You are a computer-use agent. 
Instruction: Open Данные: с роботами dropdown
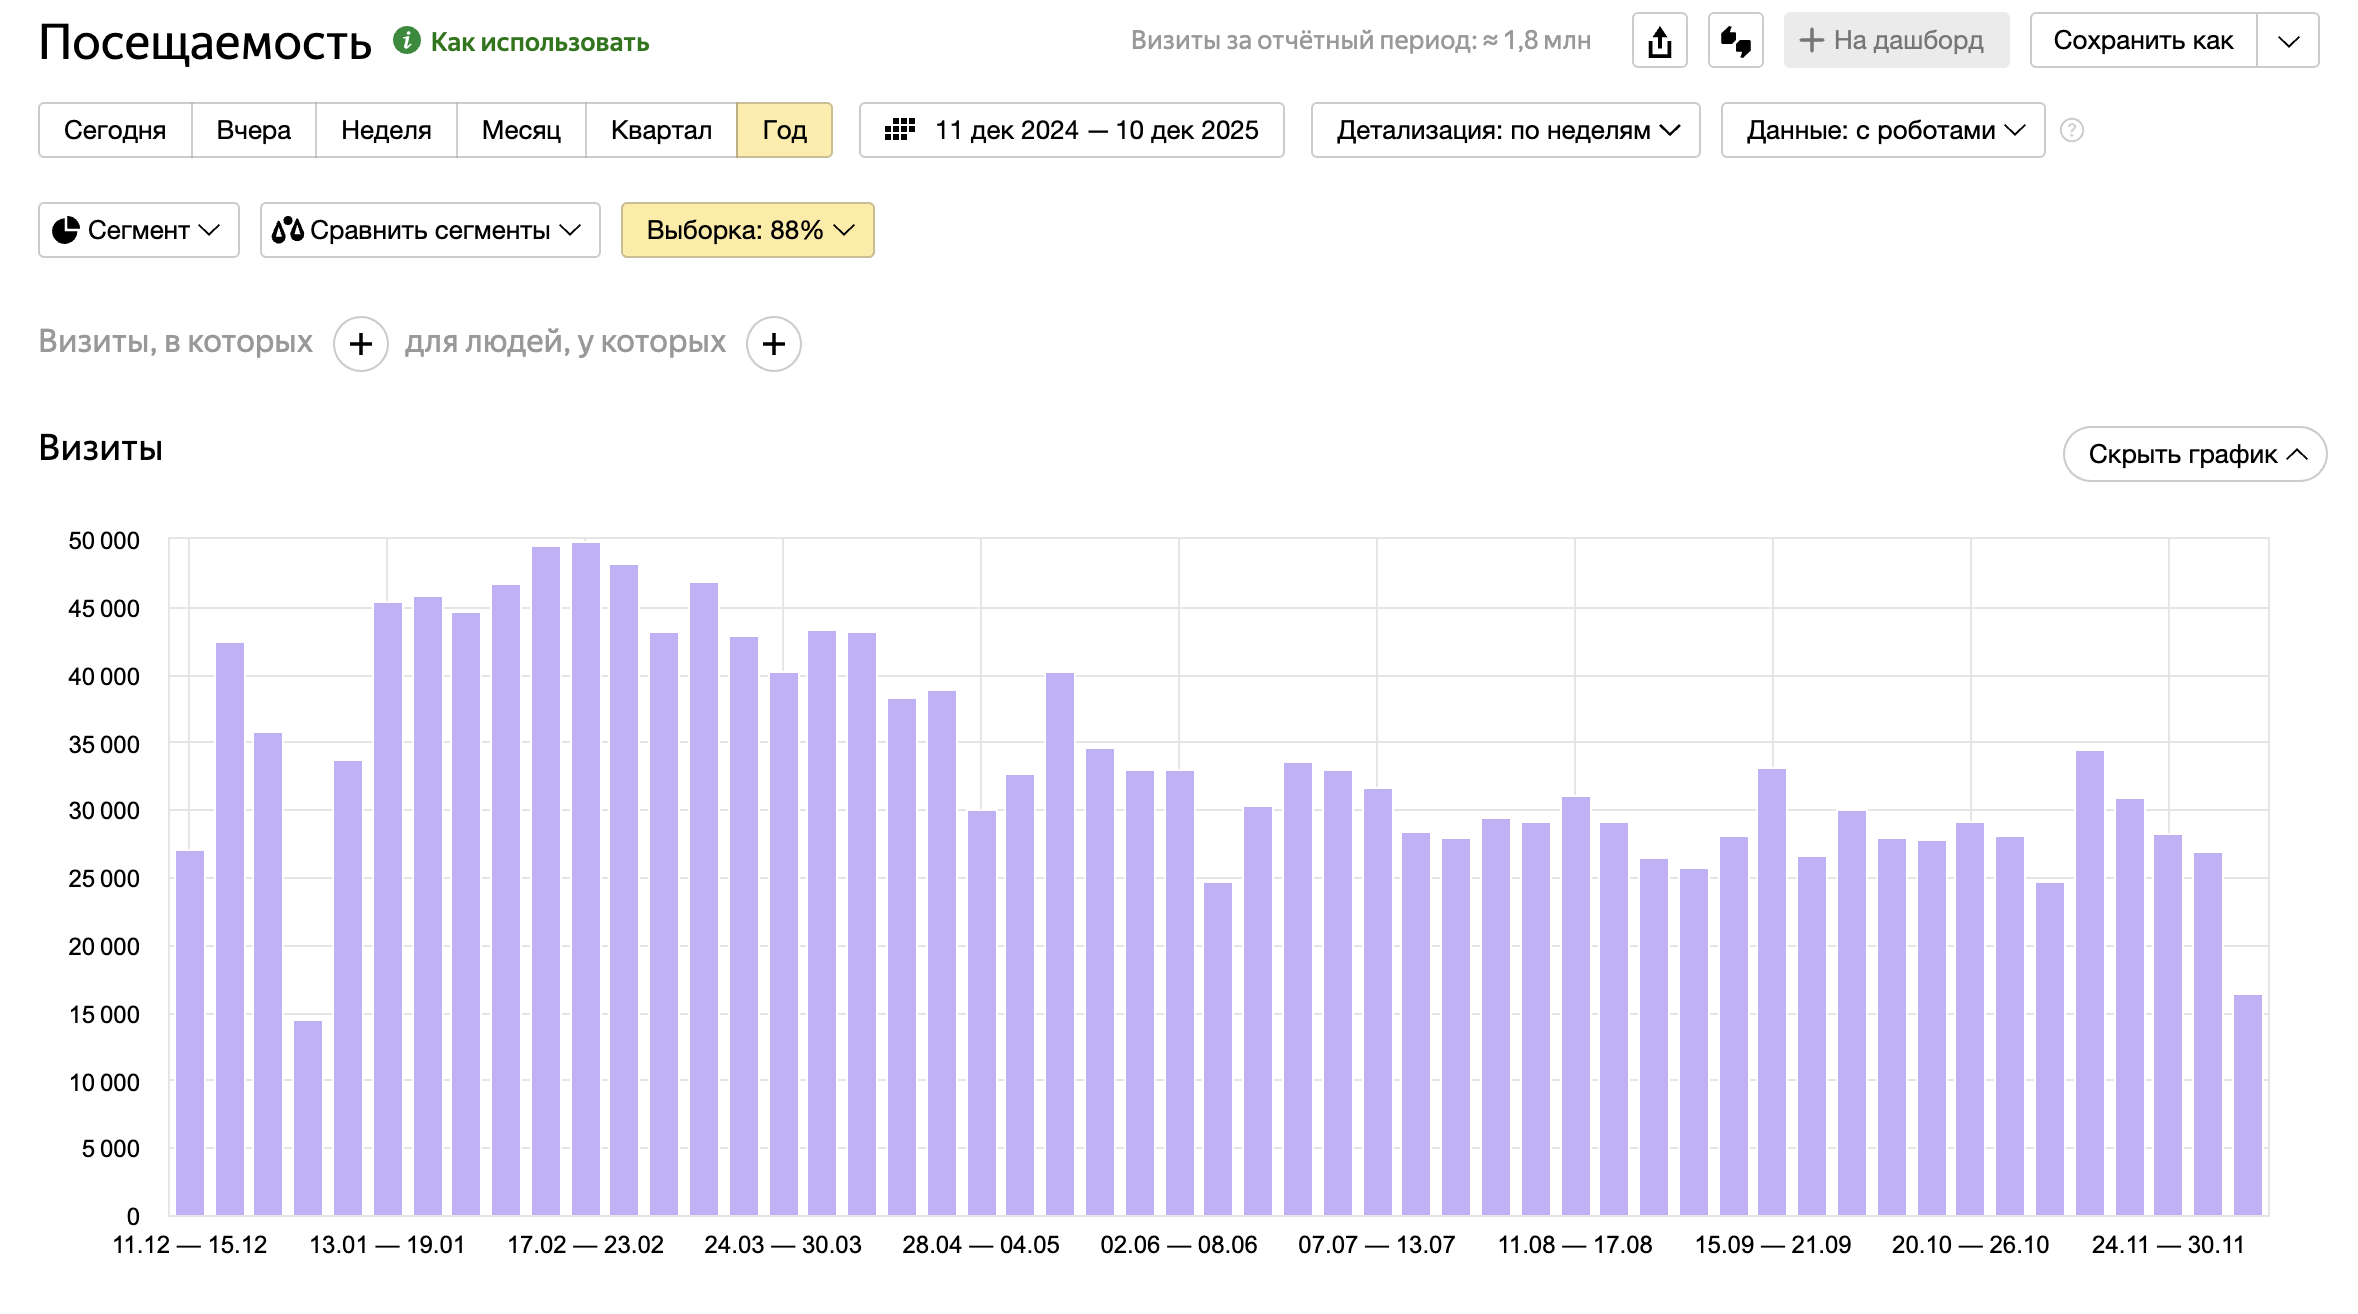point(1882,130)
